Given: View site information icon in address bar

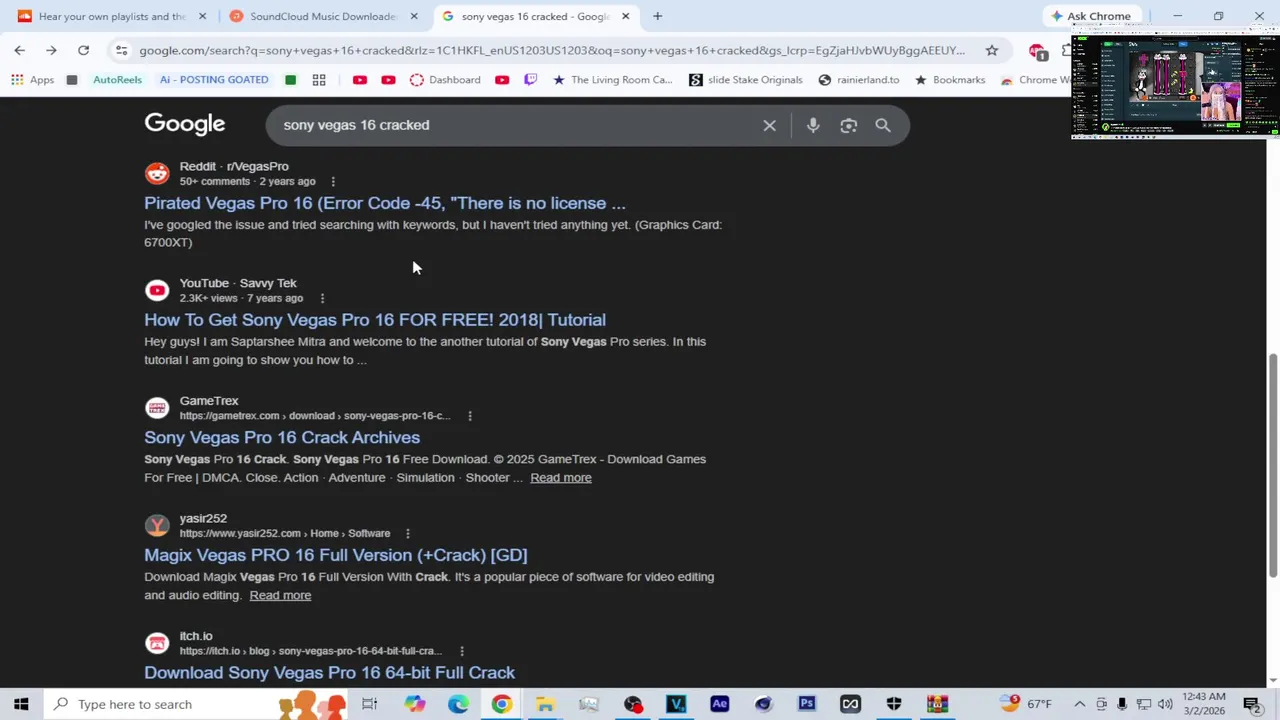Looking at the screenshot, I should (121, 50).
